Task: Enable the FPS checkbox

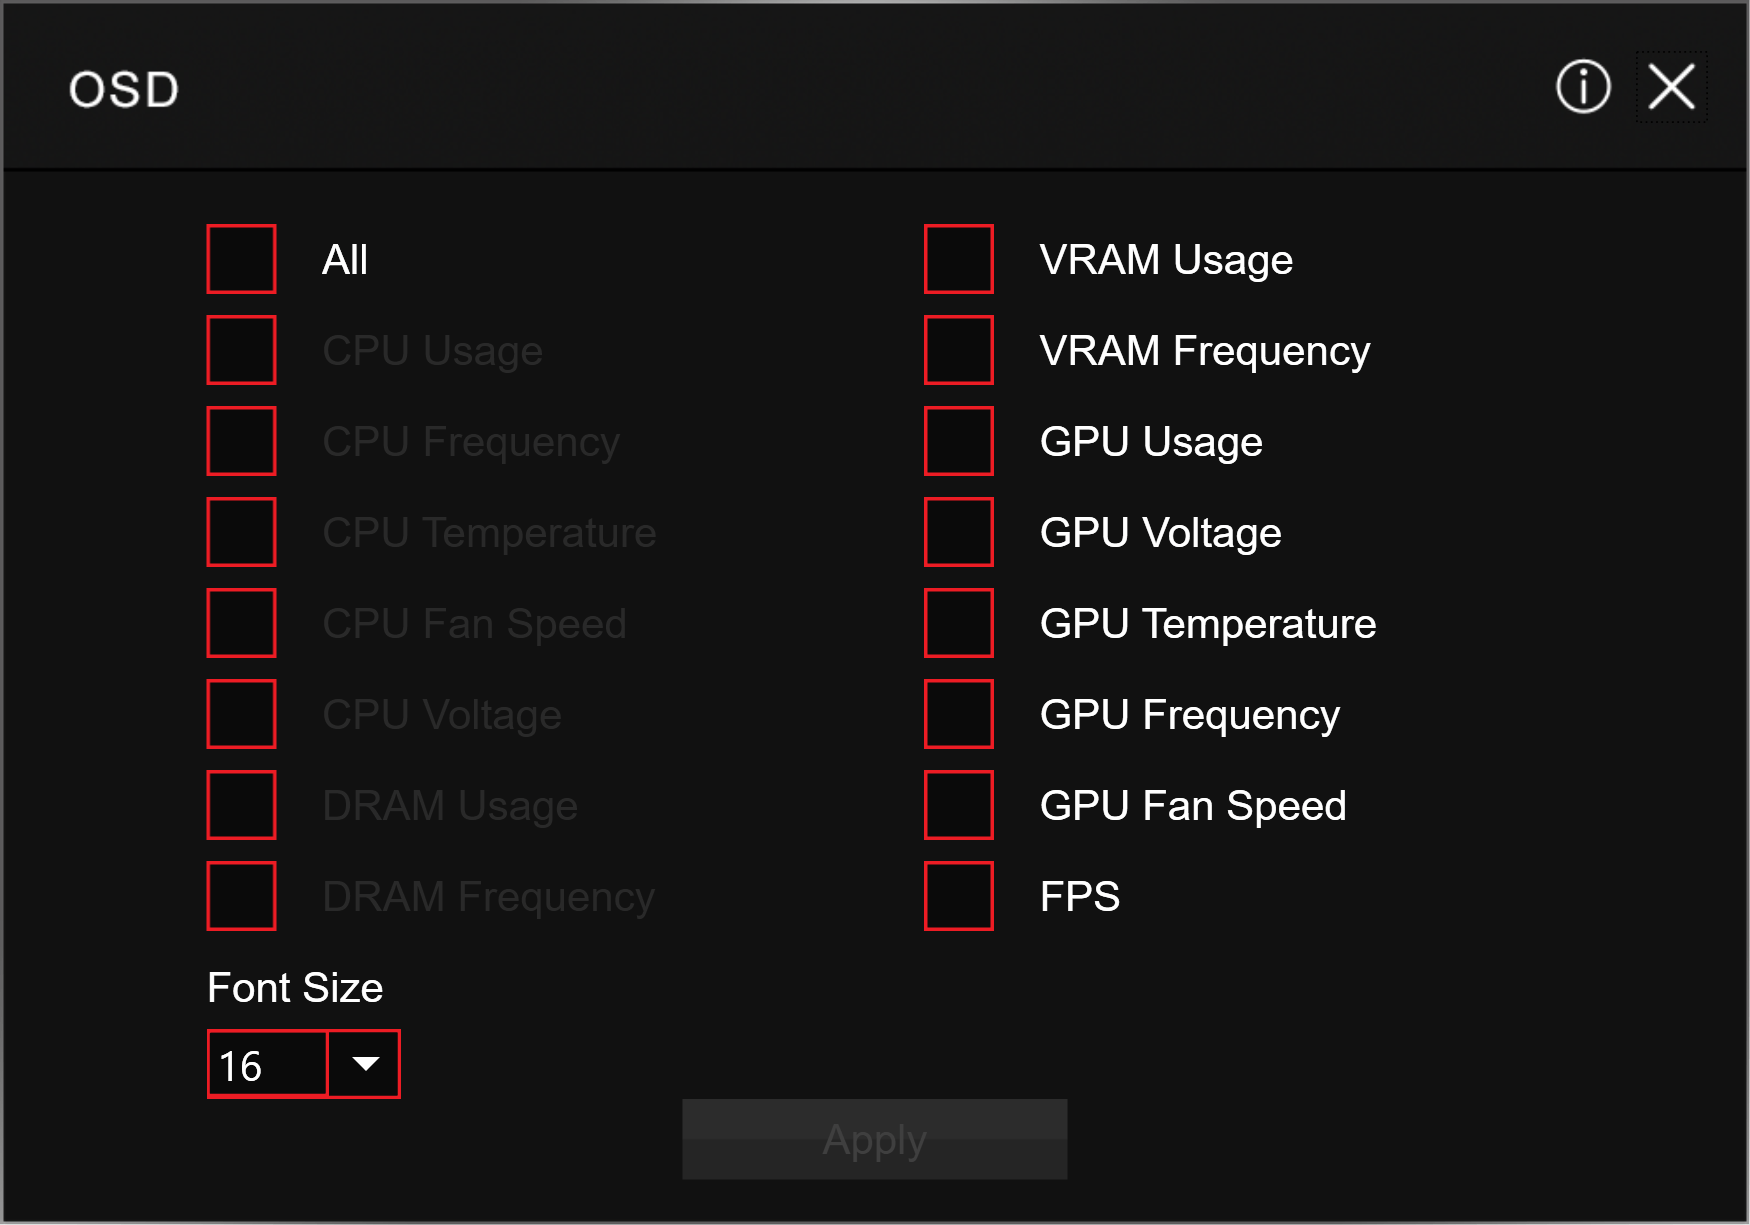Action: [958, 896]
